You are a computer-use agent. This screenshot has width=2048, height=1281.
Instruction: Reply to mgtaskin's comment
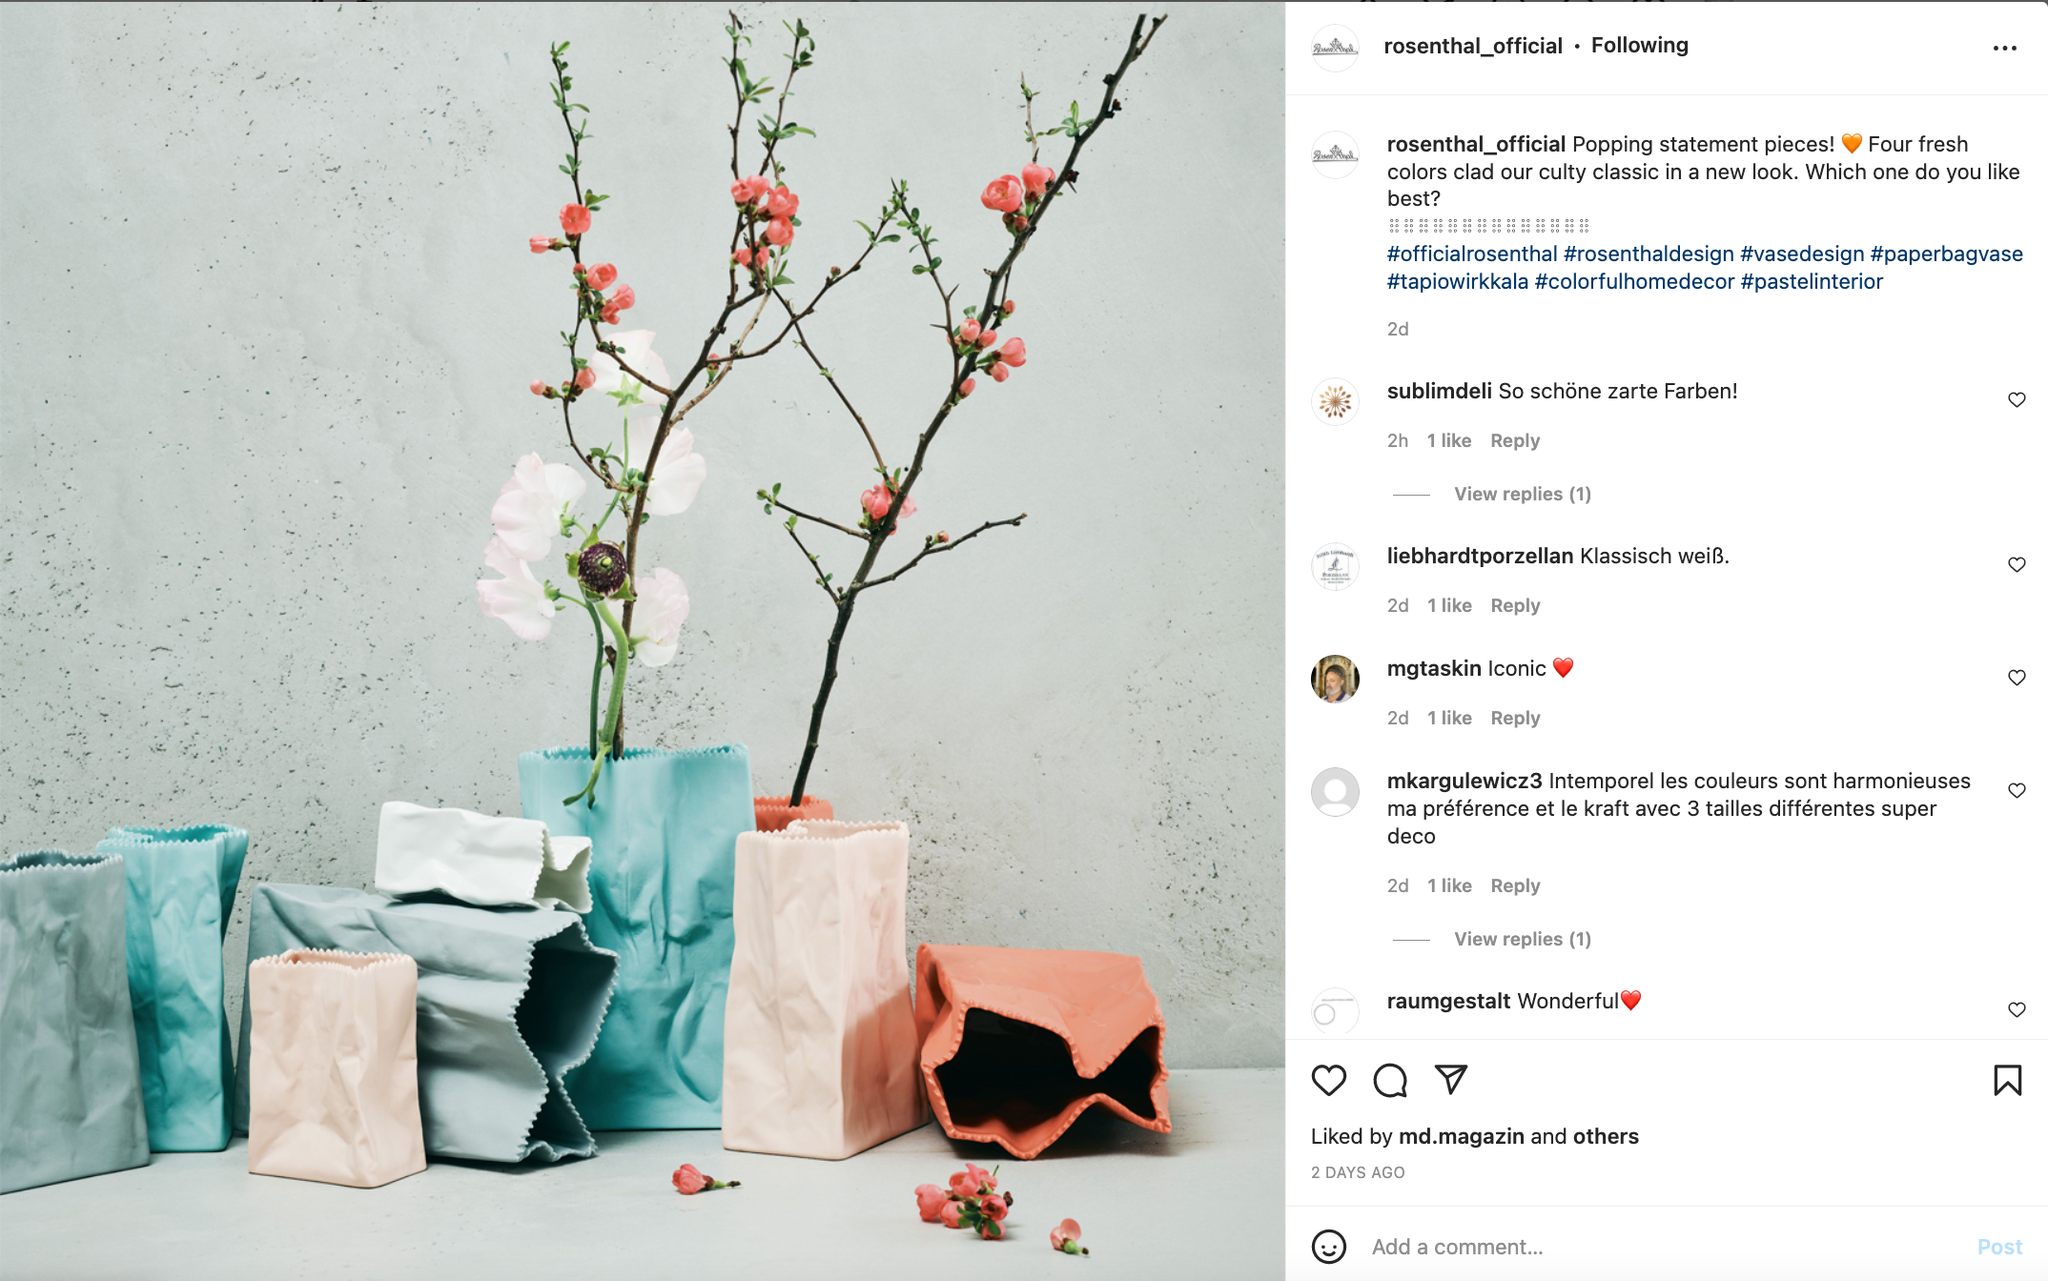pyautogui.click(x=1515, y=718)
